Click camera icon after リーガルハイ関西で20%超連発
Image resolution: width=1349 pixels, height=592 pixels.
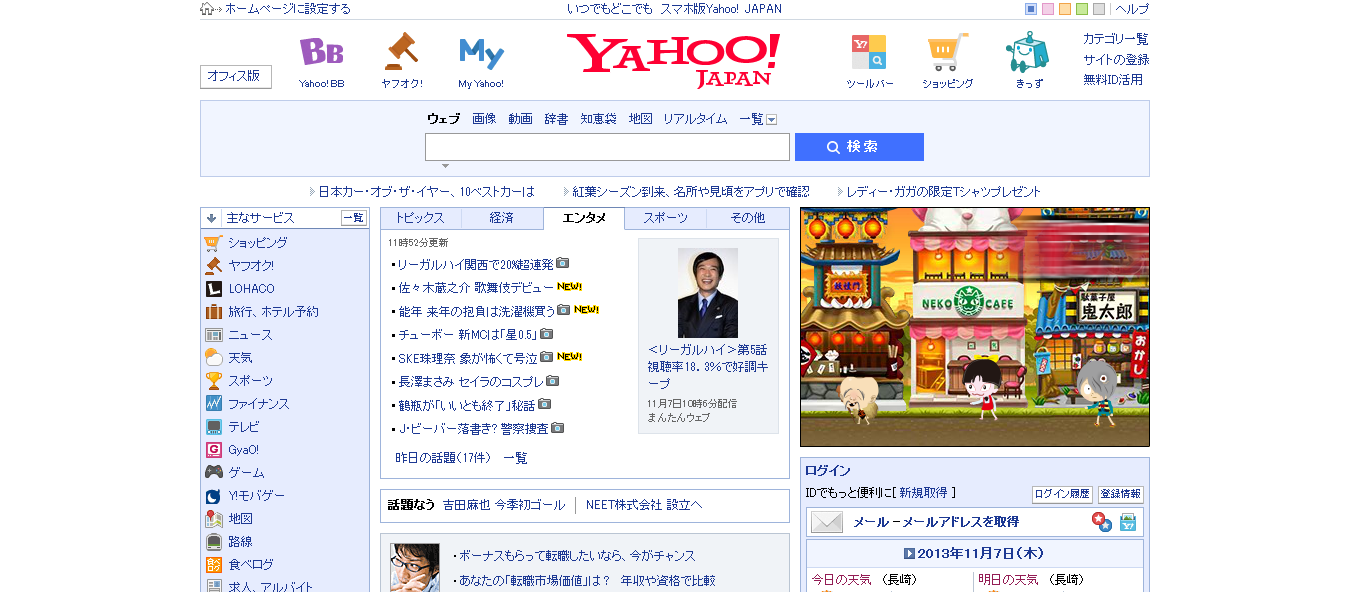coord(562,263)
